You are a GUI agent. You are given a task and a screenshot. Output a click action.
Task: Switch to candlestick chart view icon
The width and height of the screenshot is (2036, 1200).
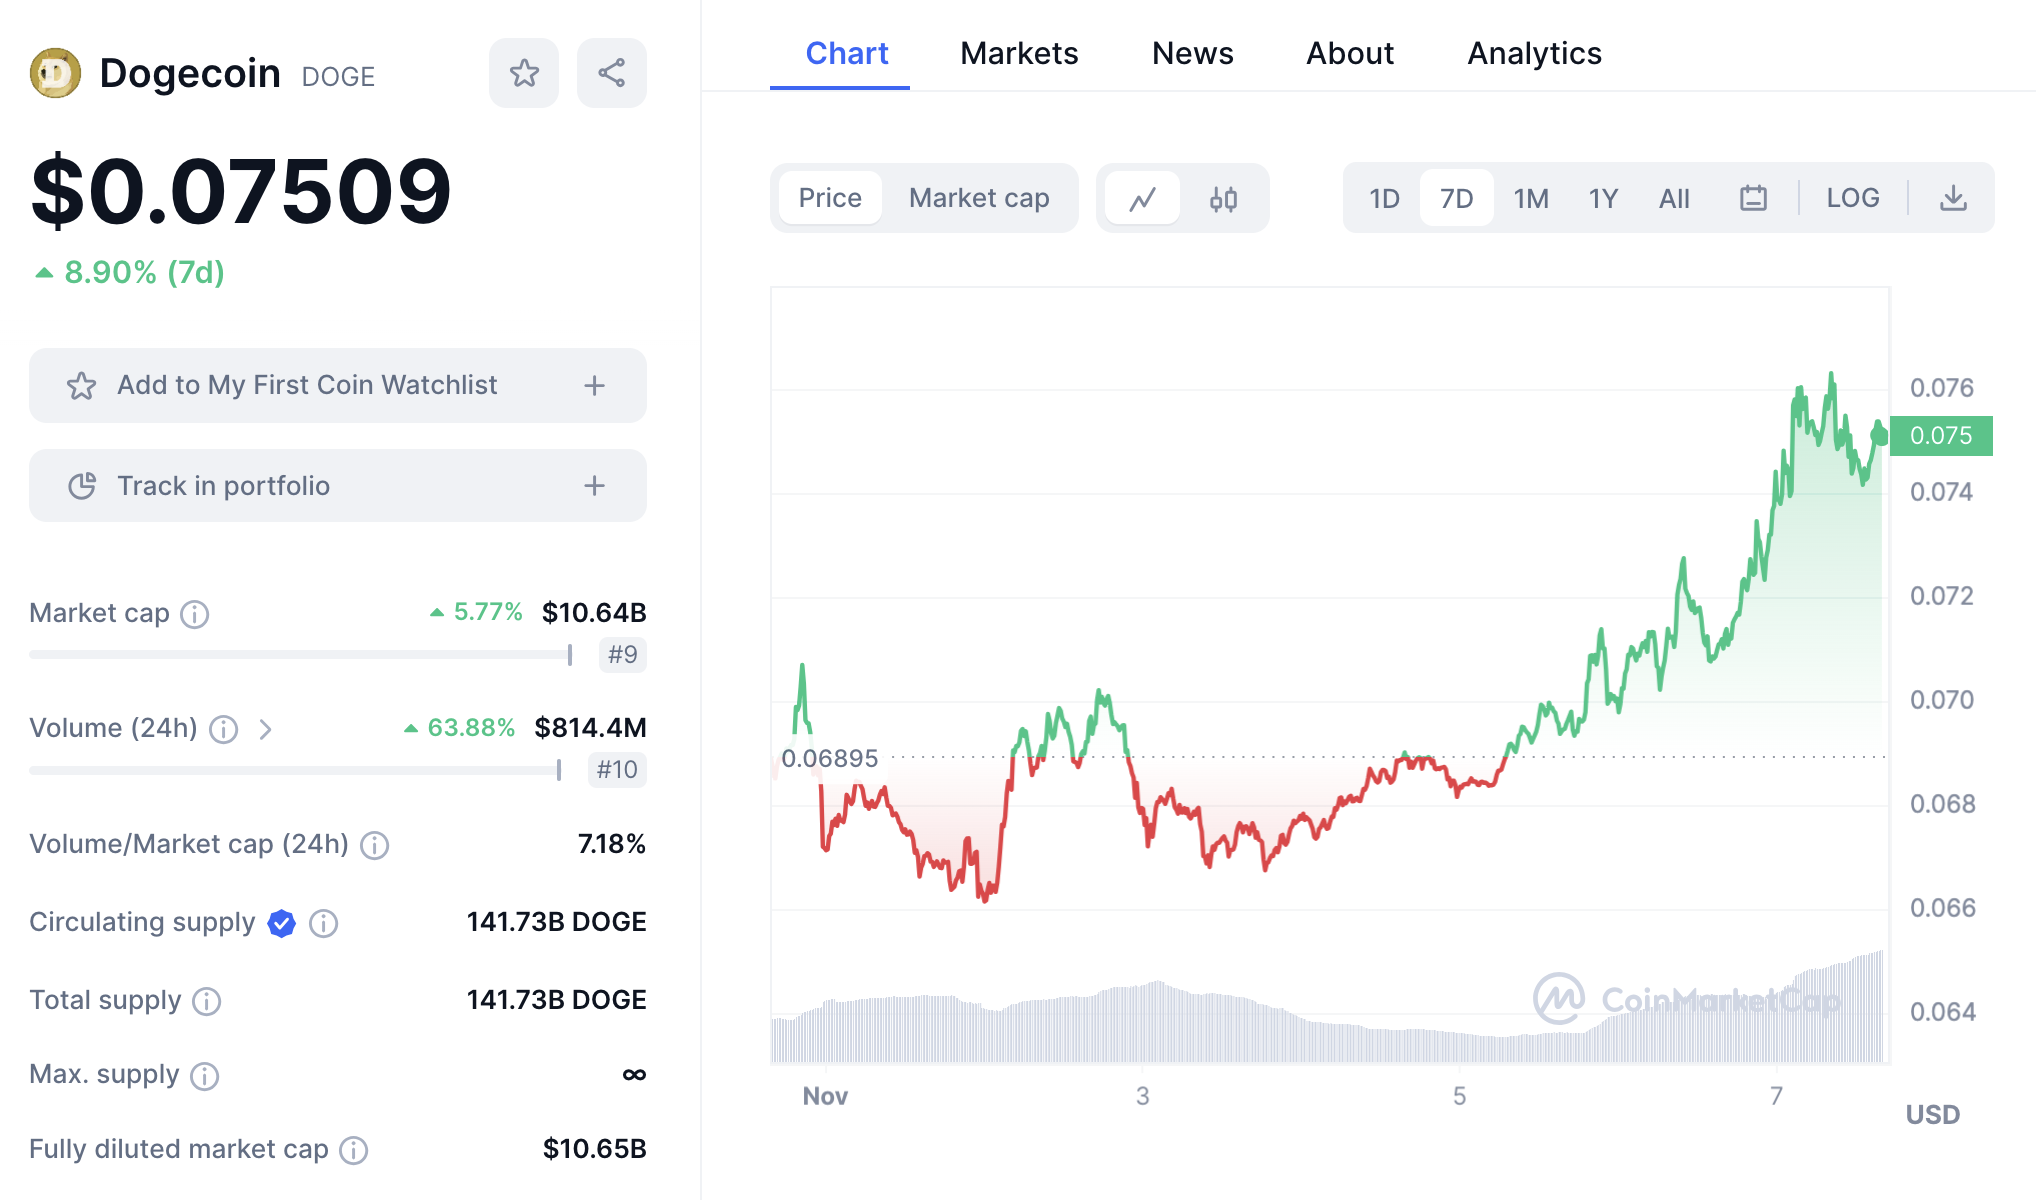click(x=1223, y=199)
